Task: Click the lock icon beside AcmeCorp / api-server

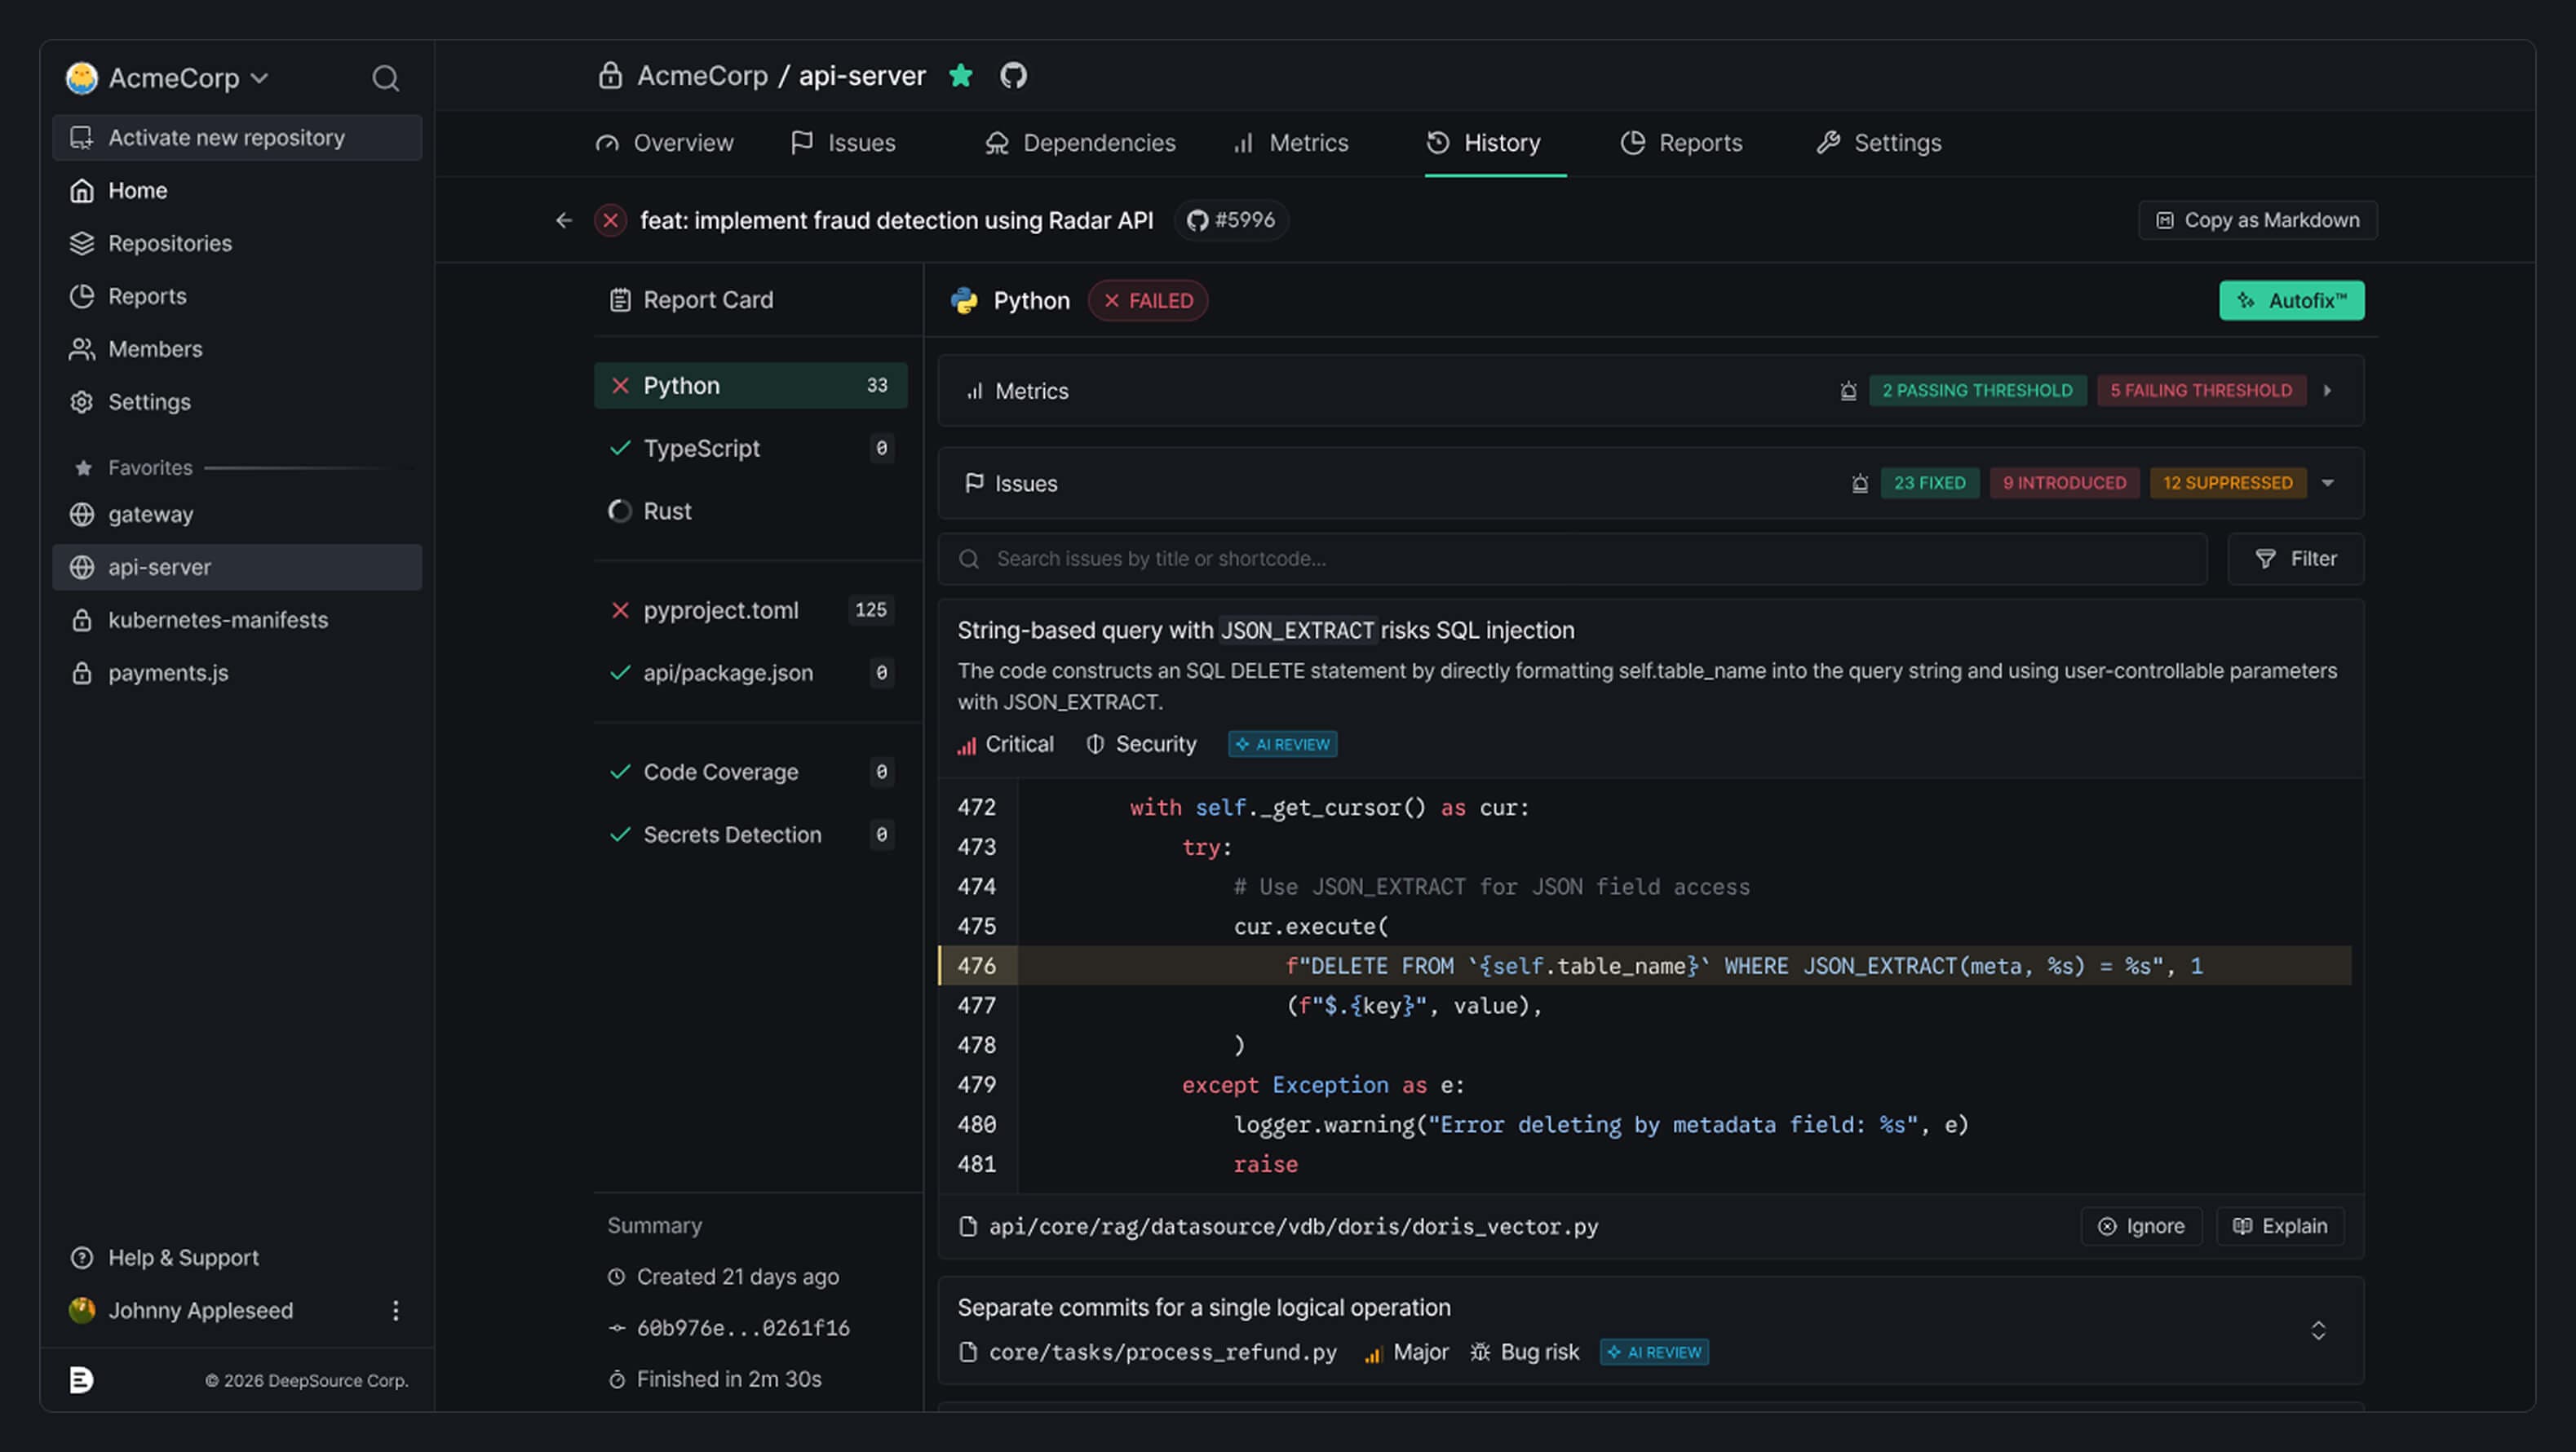Action: [x=610, y=75]
